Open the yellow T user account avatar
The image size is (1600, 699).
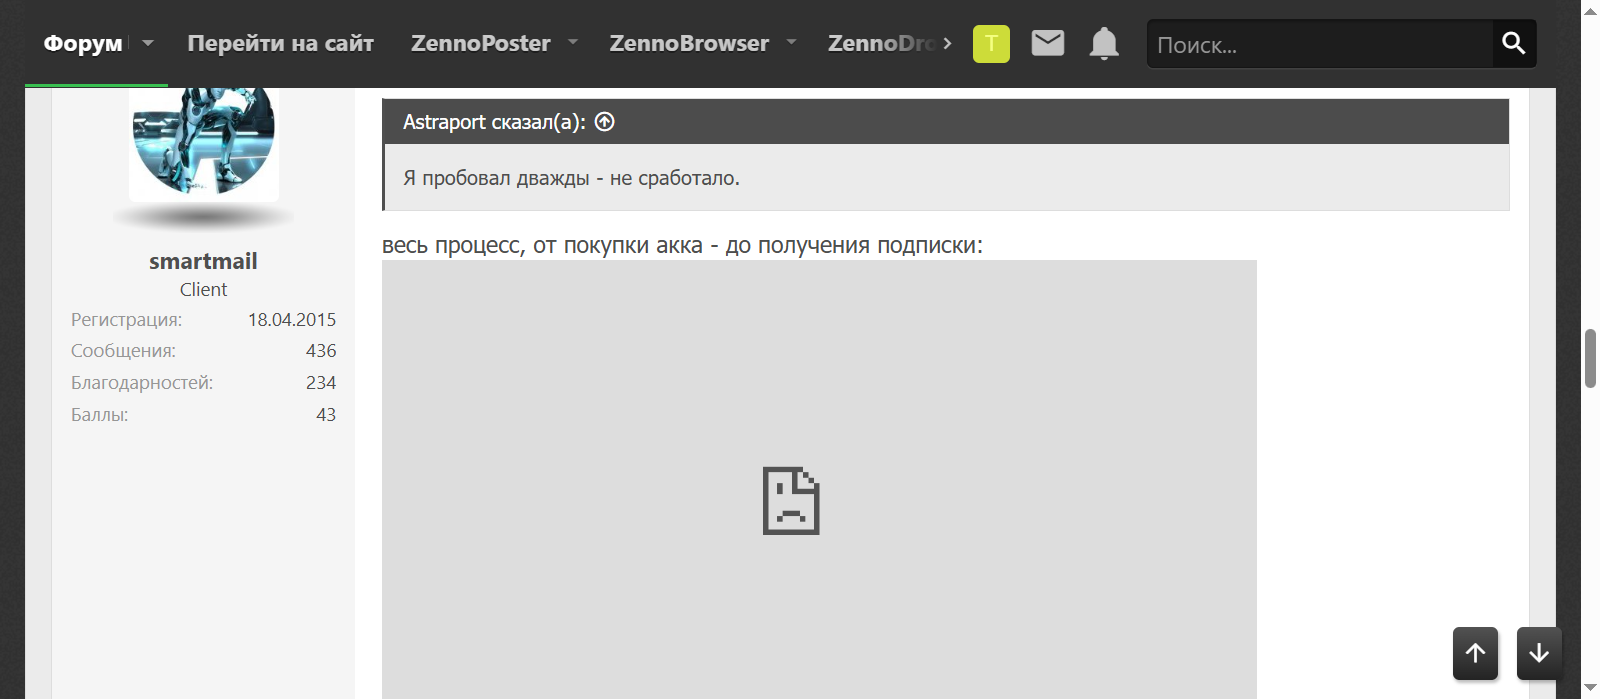click(x=991, y=44)
